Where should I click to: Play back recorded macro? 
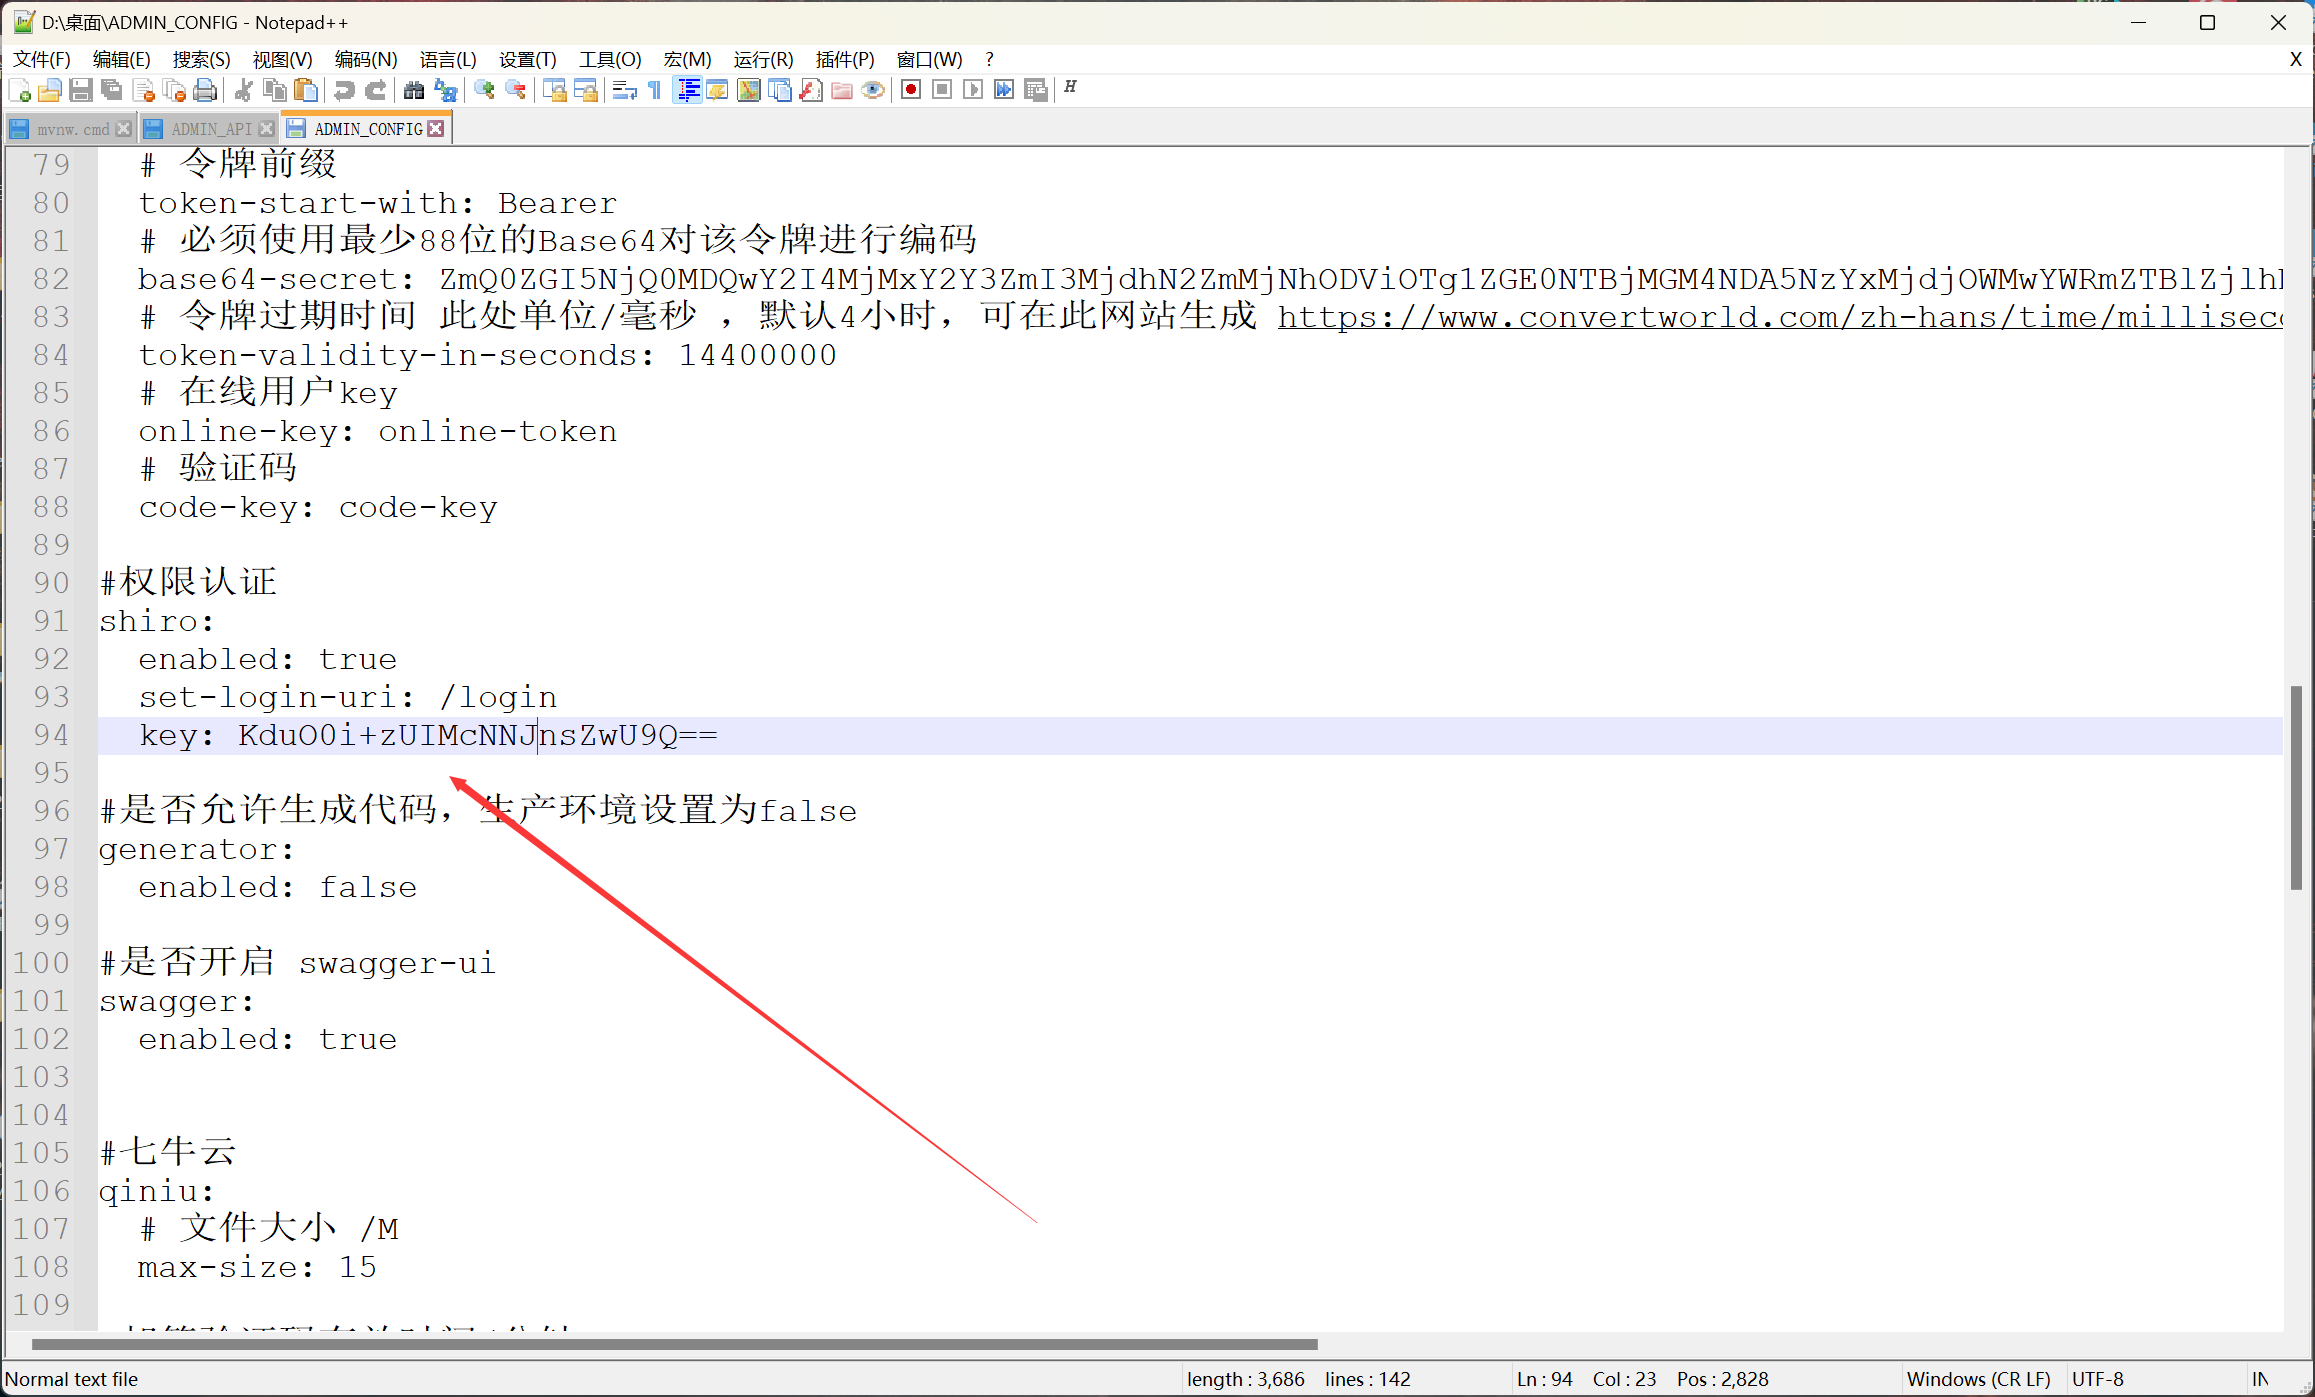[x=973, y=90]
